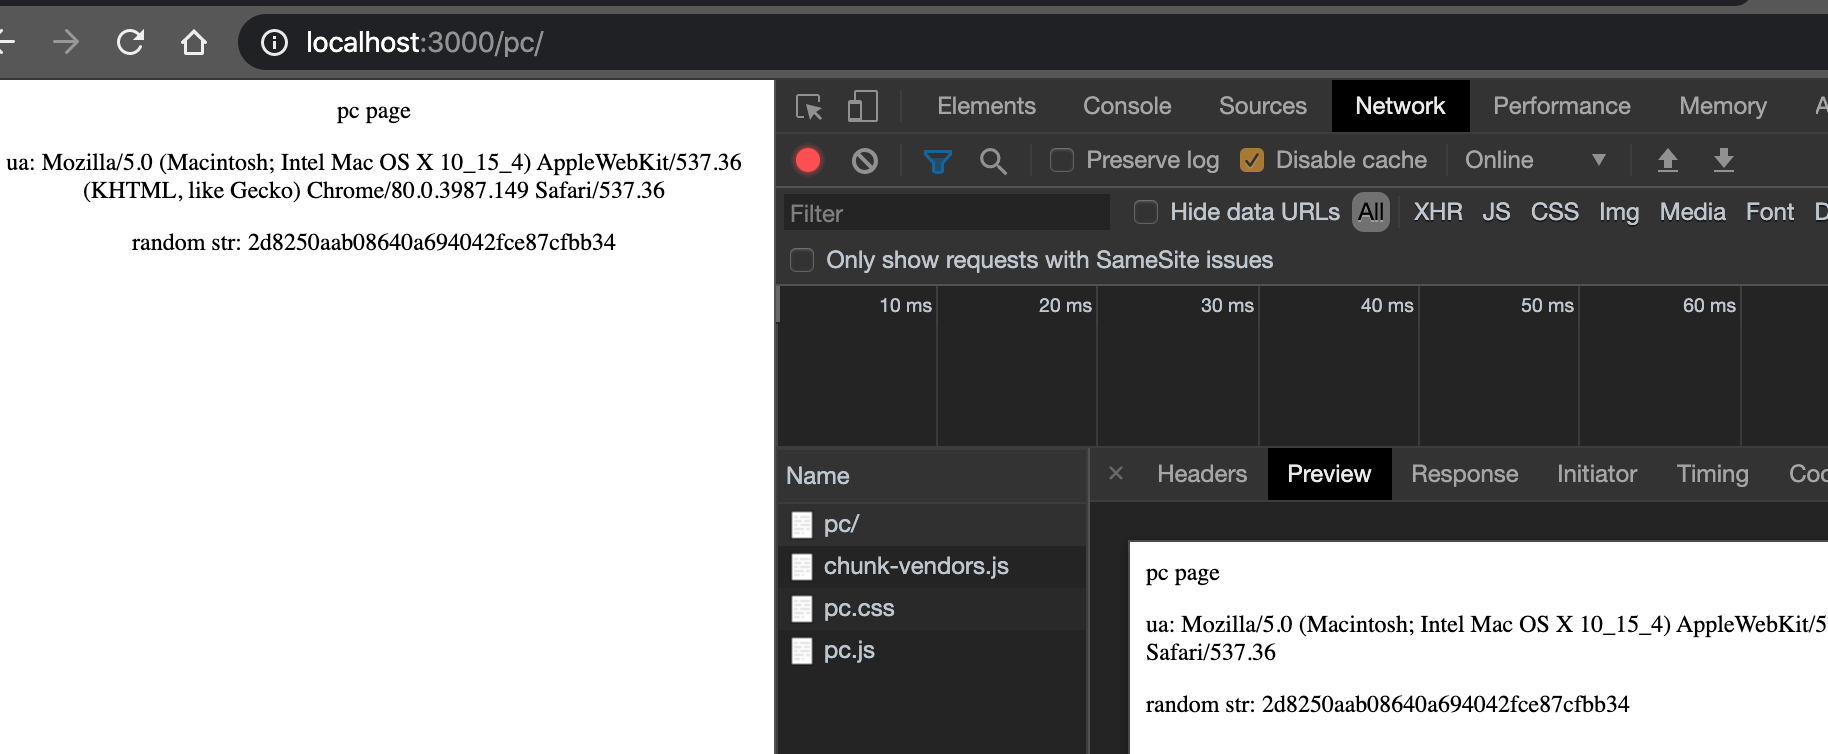Click the Filter text input field
The image size is (1828, 754).
pyautogui.click(x=946, y=213)
